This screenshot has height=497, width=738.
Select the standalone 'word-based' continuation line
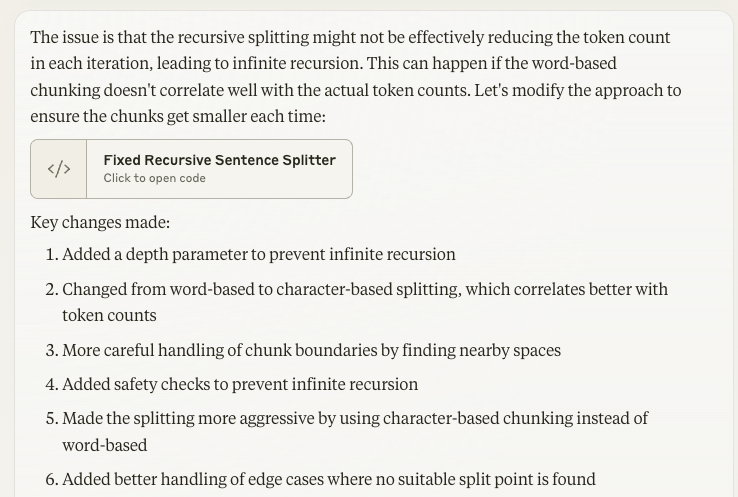104,445
